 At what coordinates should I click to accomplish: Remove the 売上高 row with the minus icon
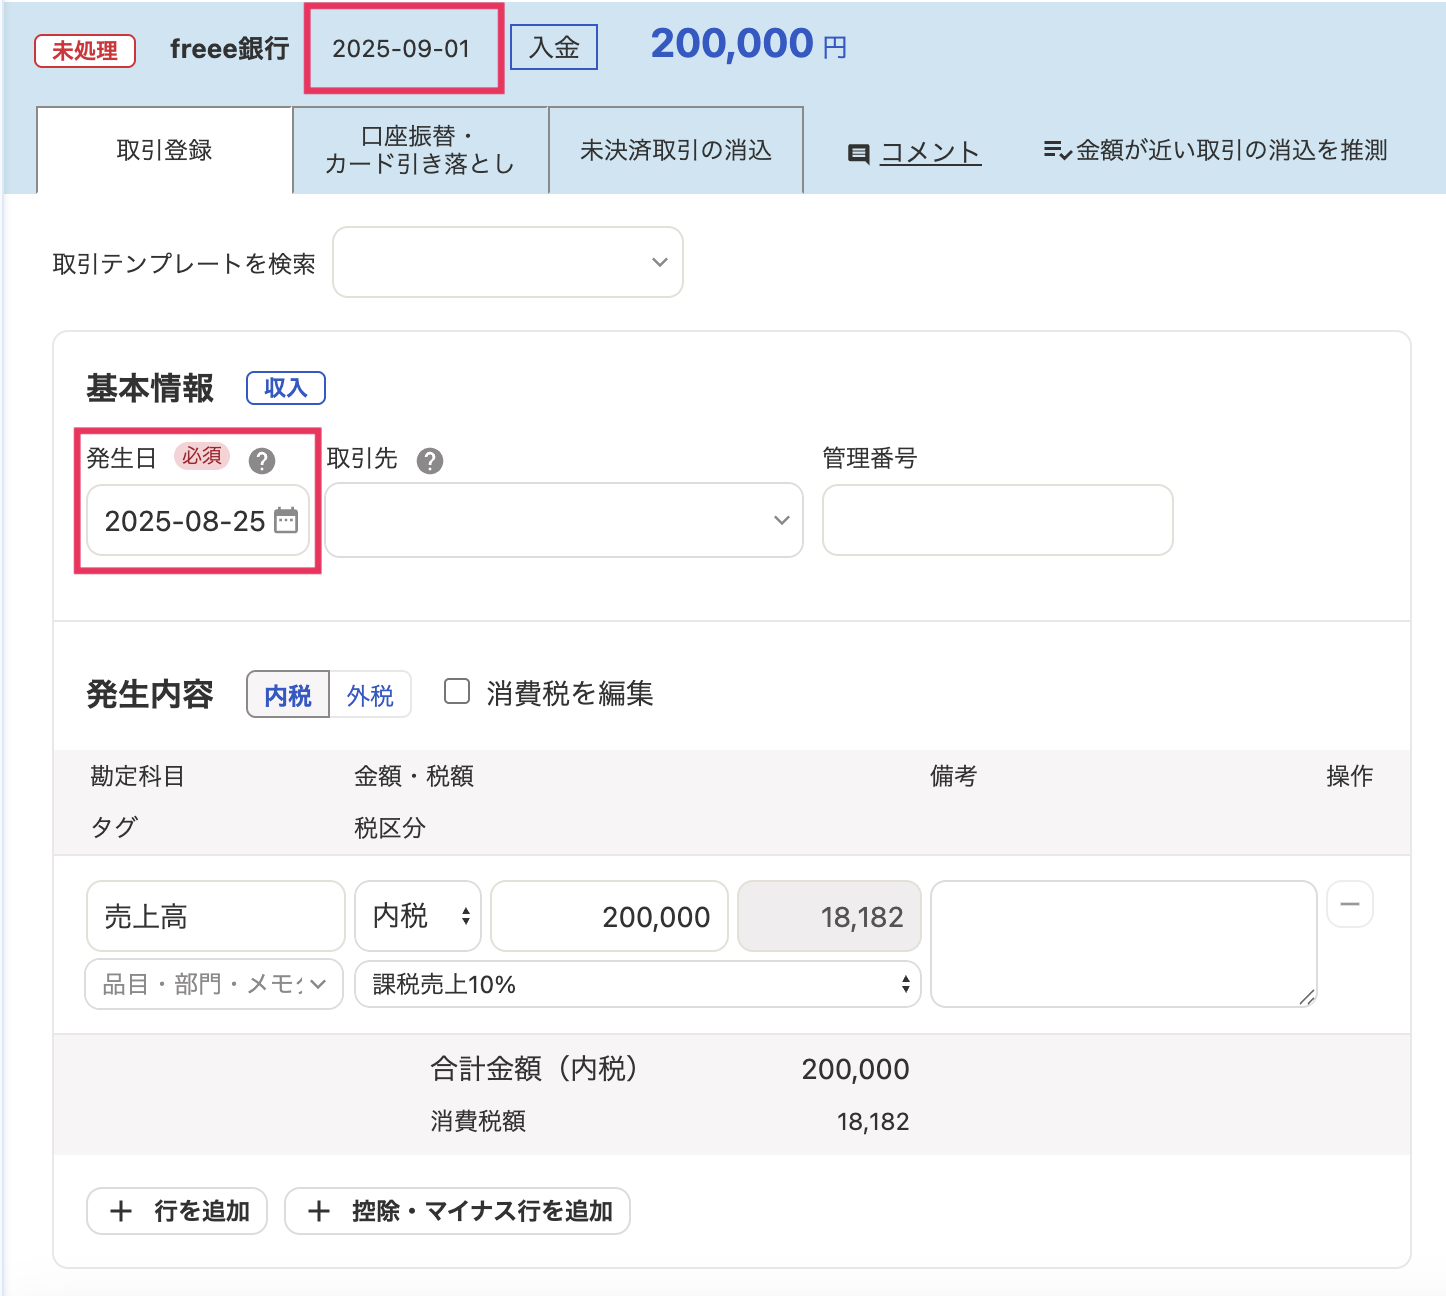(x=1349, y=904)
